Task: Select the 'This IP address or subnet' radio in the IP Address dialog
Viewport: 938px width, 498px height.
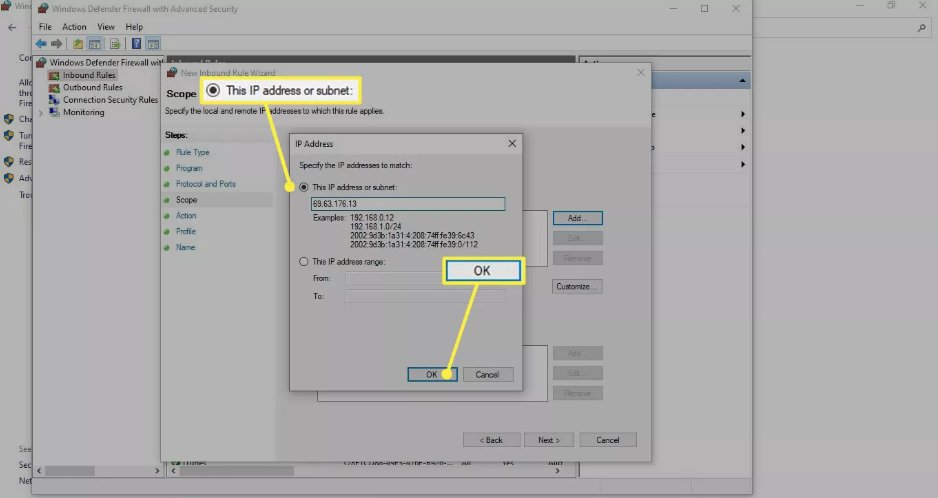Action: [x=304, y=187]
